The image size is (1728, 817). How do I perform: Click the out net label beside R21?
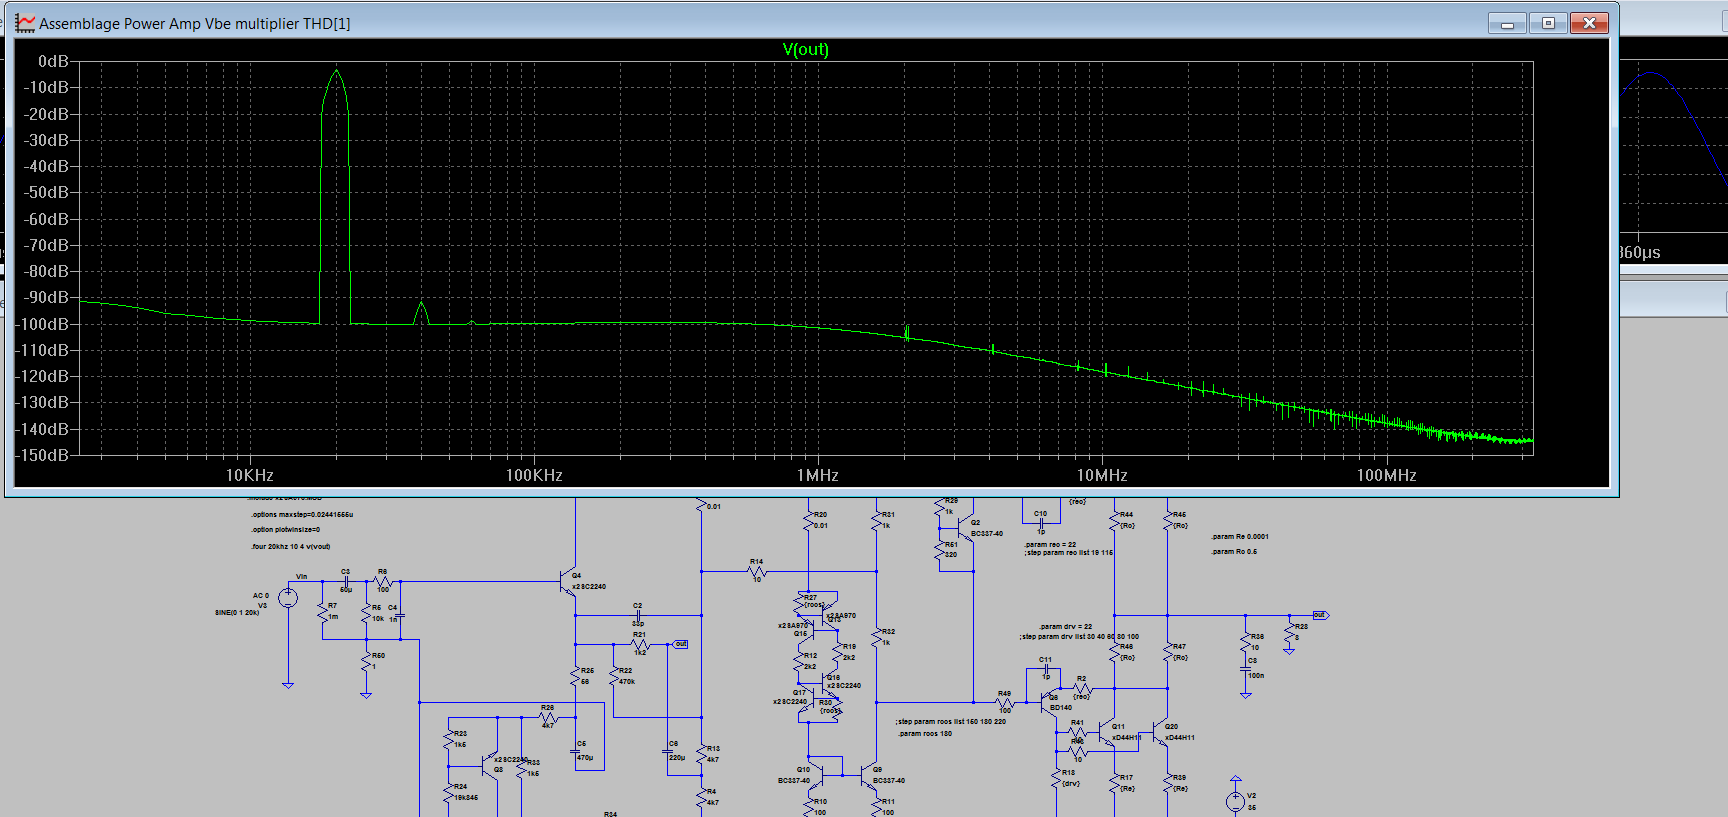click(x=680, y=644)
